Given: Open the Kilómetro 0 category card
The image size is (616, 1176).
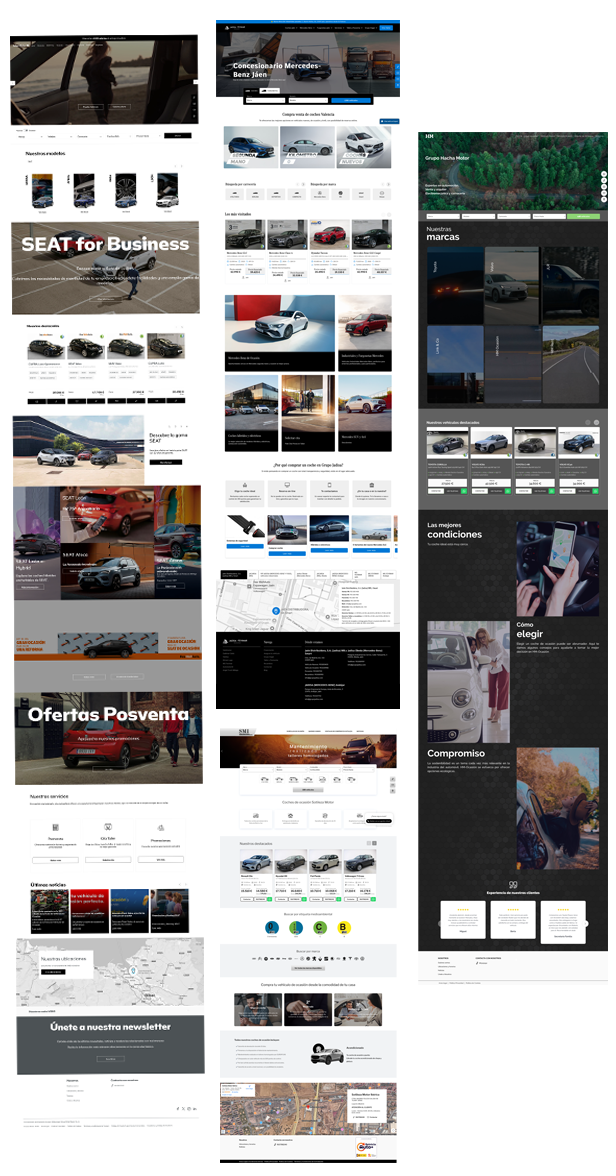Looking at the screenshot, I should (x=308, y=146).
